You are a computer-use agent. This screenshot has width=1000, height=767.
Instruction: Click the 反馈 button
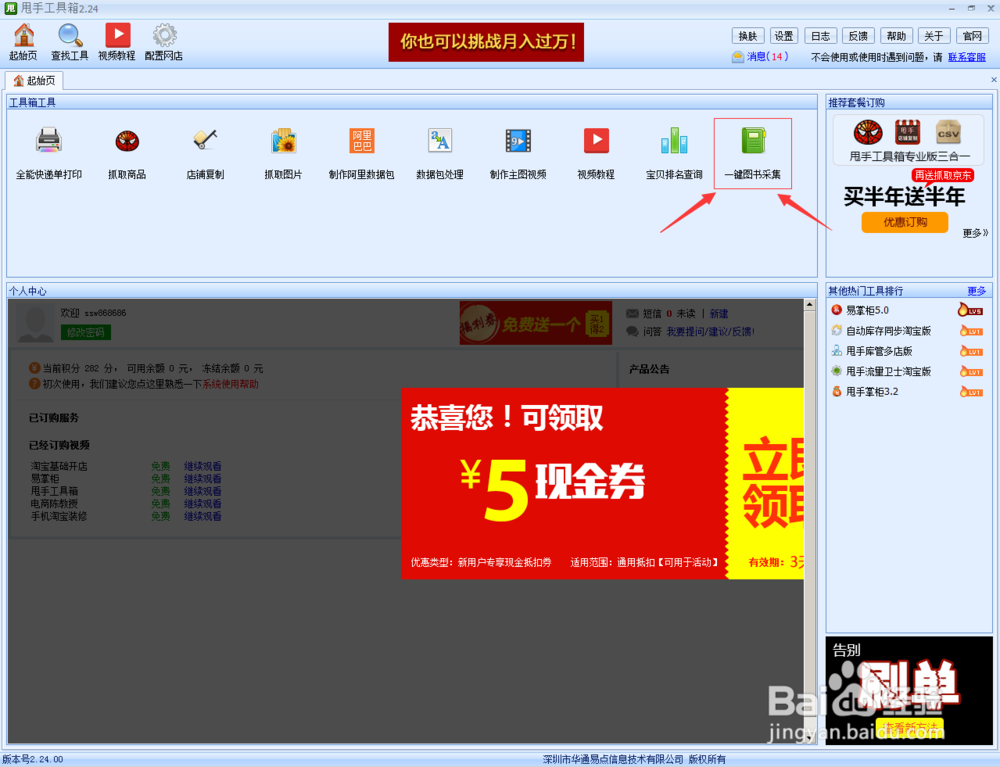(858, 36)
